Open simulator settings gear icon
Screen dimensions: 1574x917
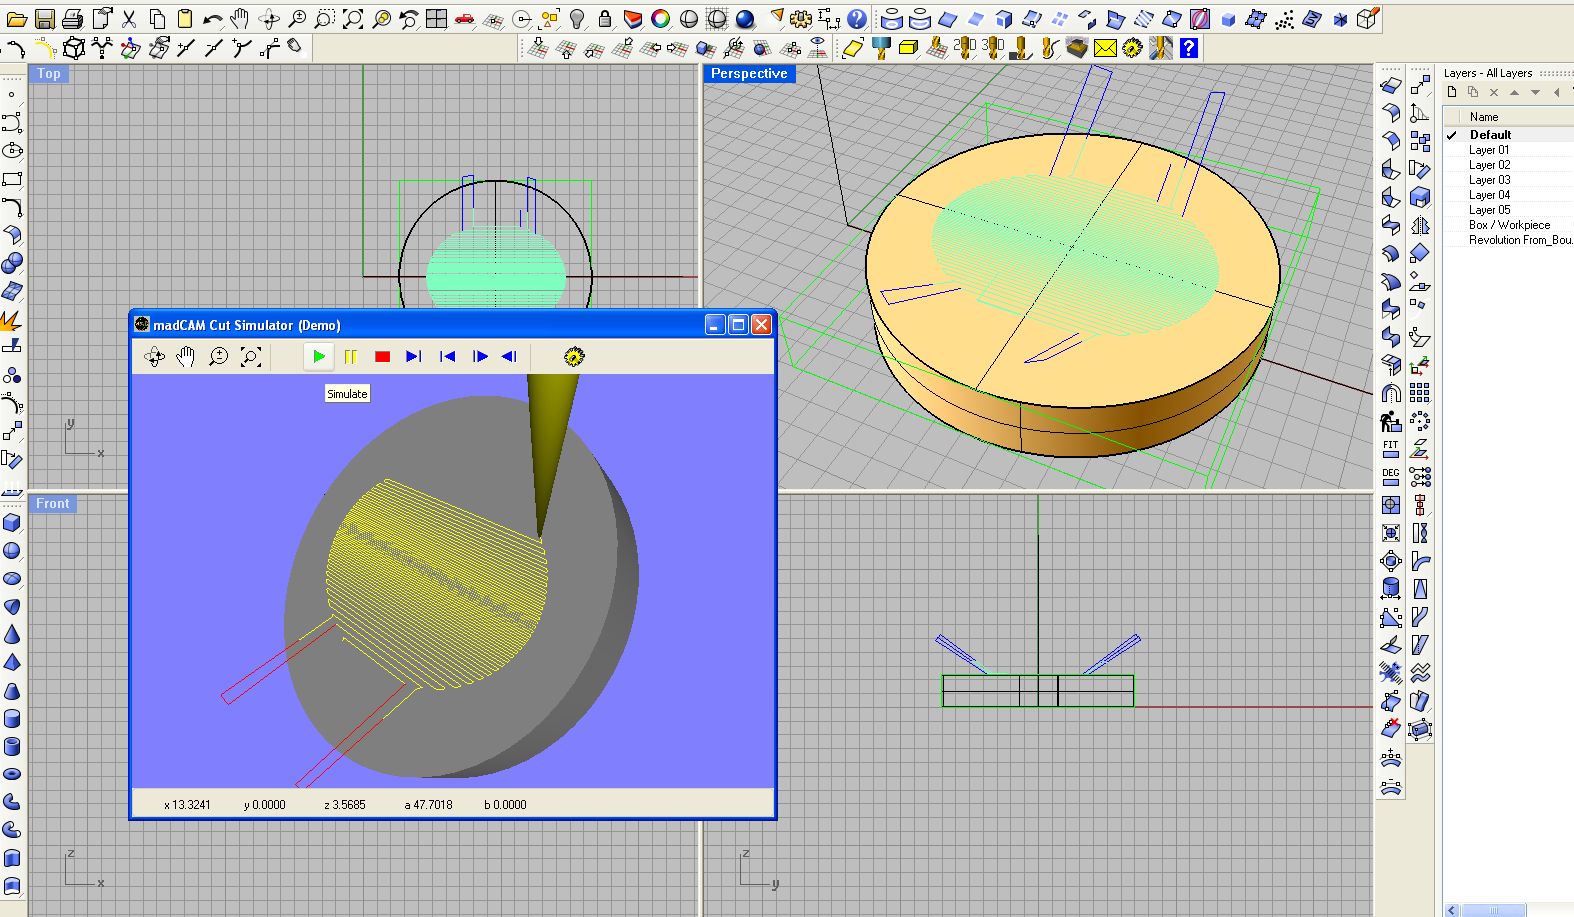point(573,356)
